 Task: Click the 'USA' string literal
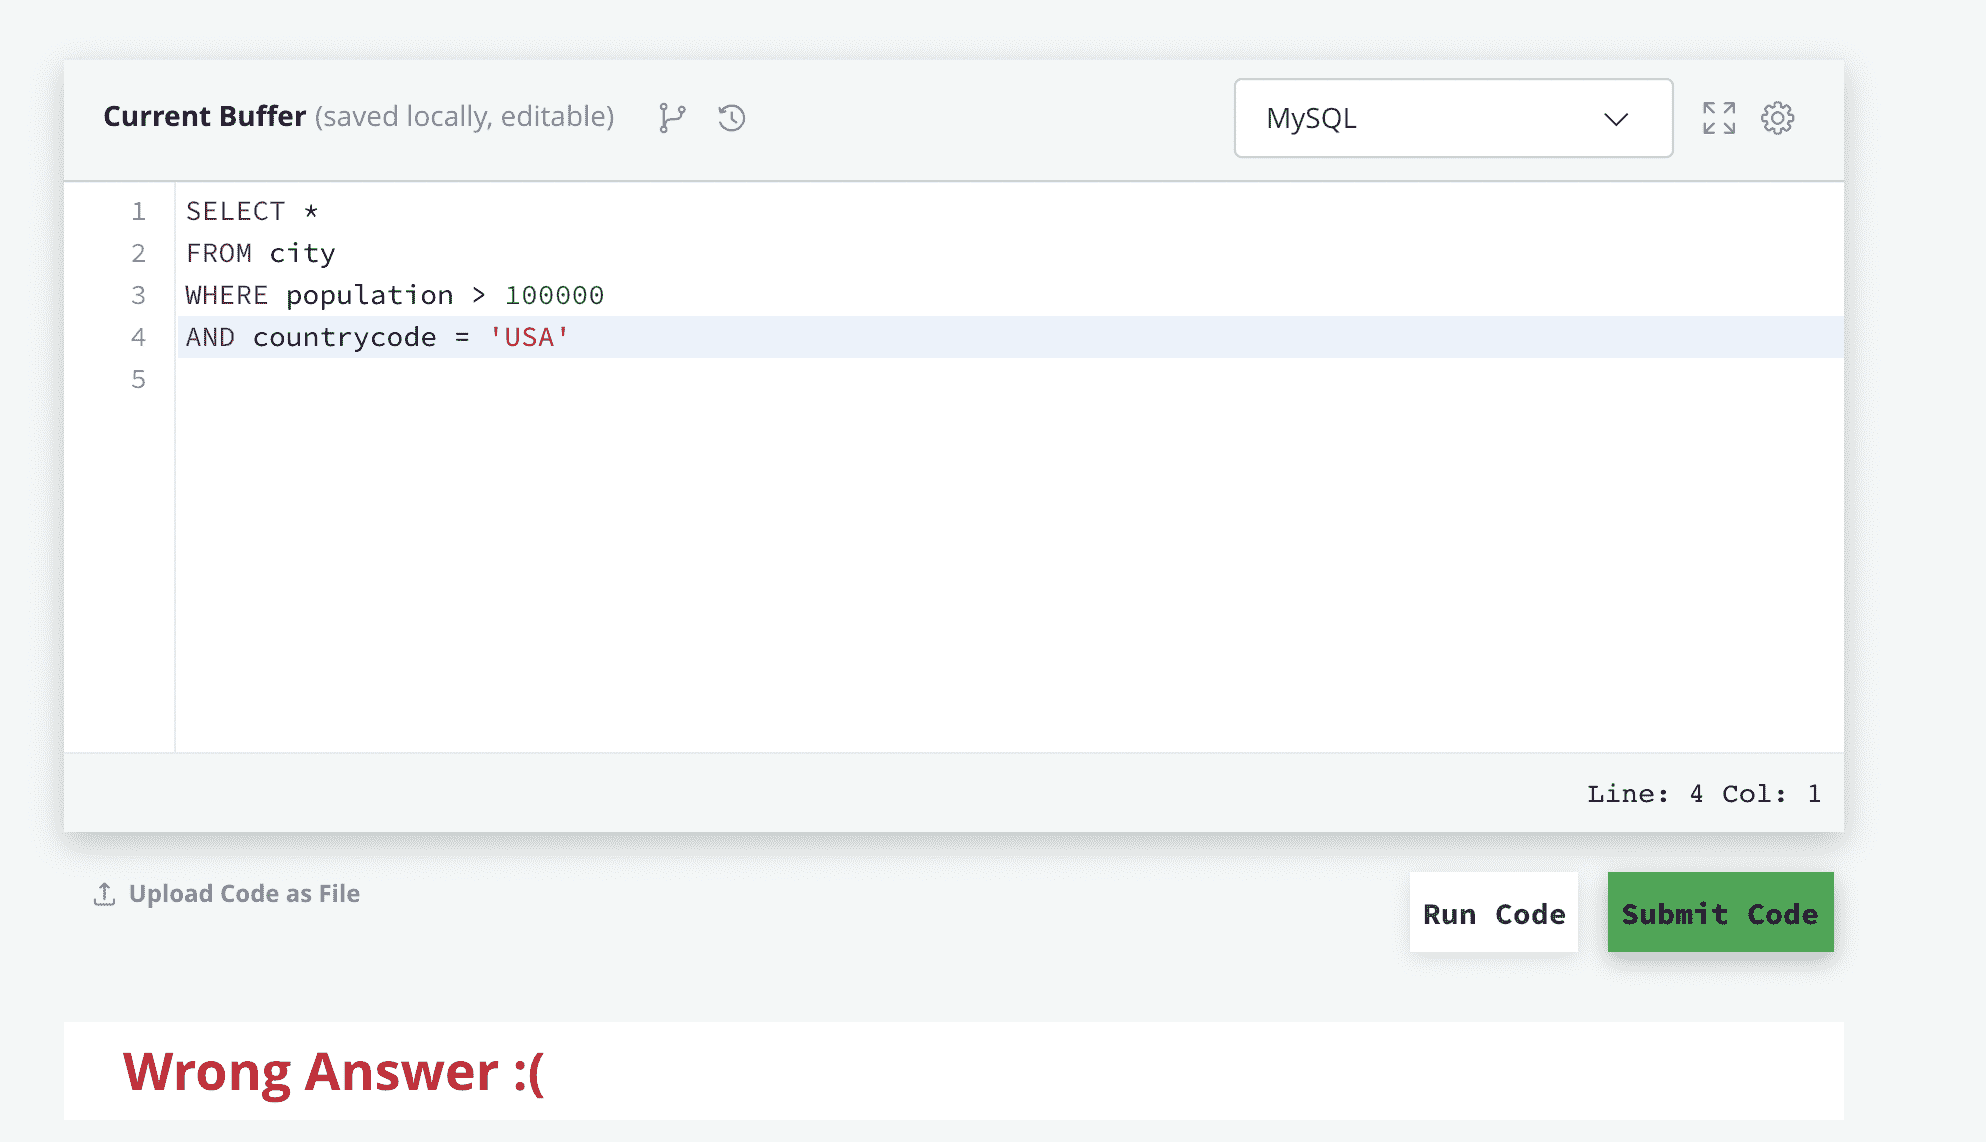pyautogui.click(x=529, y=338)
